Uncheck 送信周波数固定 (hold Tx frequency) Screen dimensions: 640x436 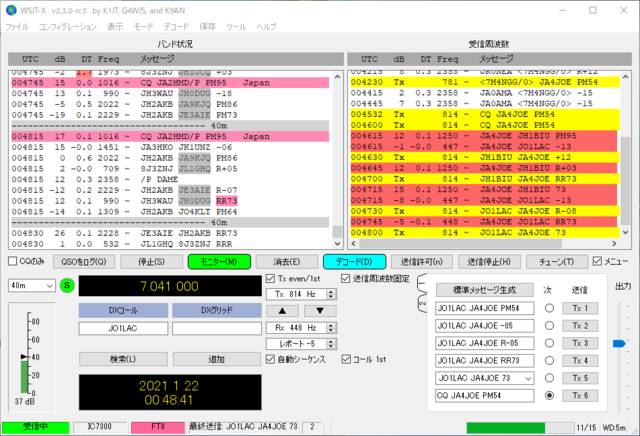click(345, 278)
